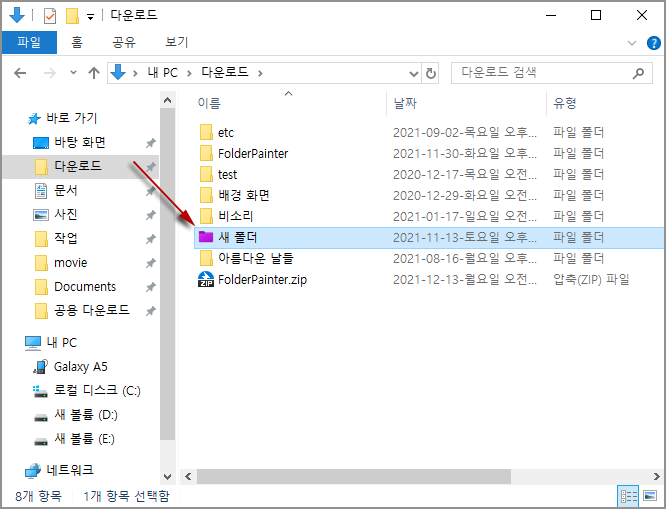Image resolution: width=666 pixels, height=509 pixels.
Task: Open the address bar history dropdown
Action: pyautogui.click(x=414, y=74)
